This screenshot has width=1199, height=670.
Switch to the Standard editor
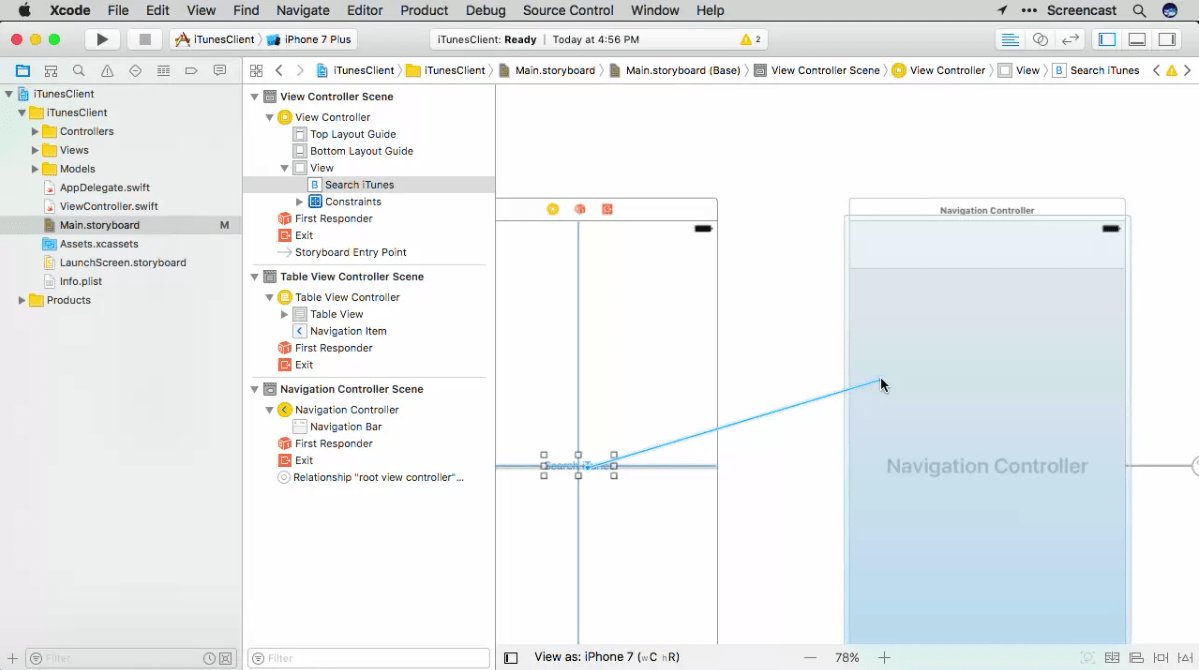[1010, 39]
